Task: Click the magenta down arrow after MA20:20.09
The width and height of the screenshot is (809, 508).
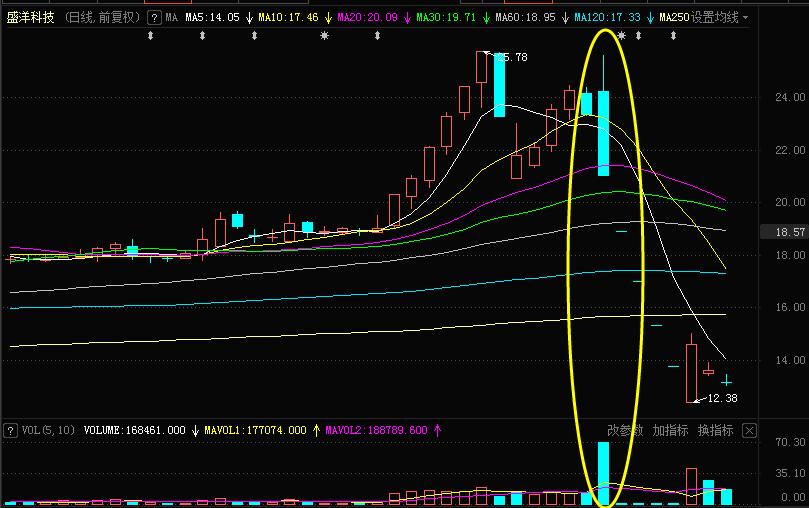Action: [407, 18]
